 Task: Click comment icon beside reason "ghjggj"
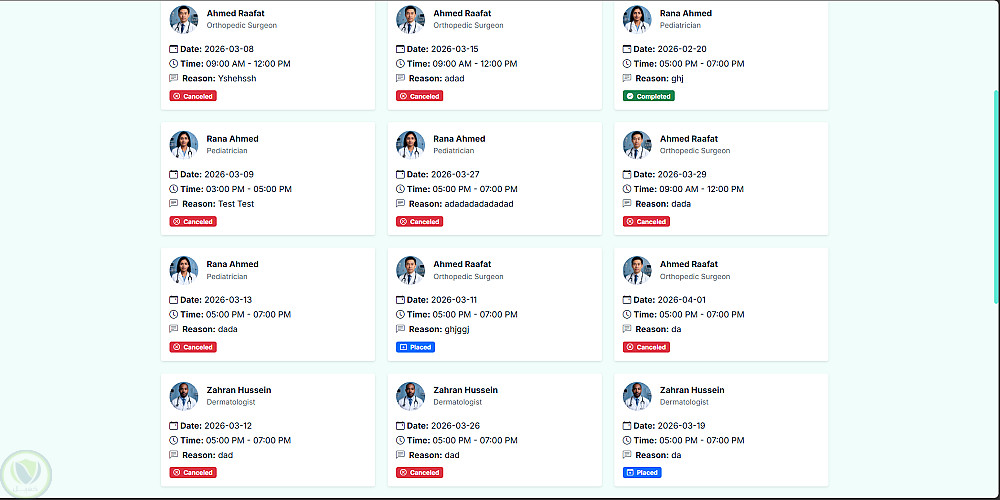click(x=400, y=329)
